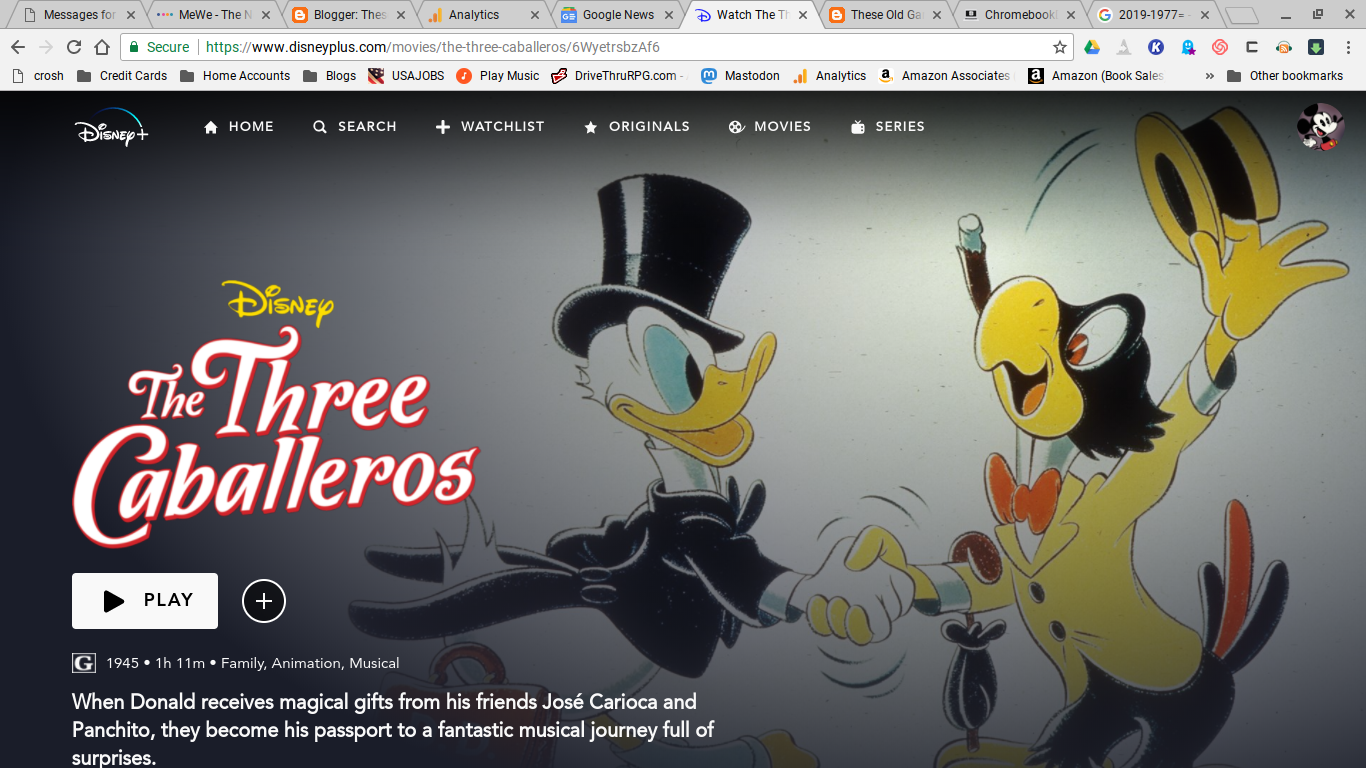Show hidden bookmarks with double chevron
The height and width of the screenshot is (768, 1366).
click(1209, 76)
